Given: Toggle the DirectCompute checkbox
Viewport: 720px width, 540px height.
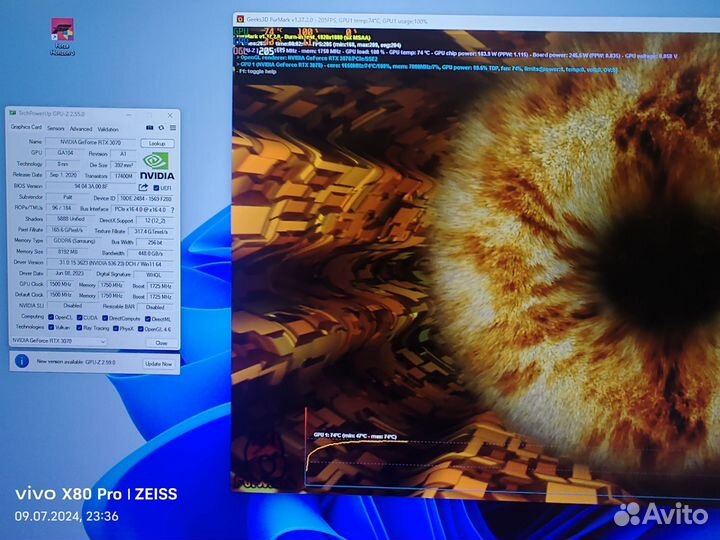Looking at the screenshot, I should [105, 318].
